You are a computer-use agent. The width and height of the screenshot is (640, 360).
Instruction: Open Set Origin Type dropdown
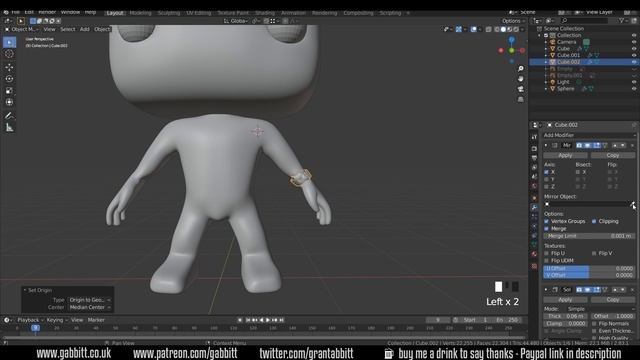pos(90,300)
